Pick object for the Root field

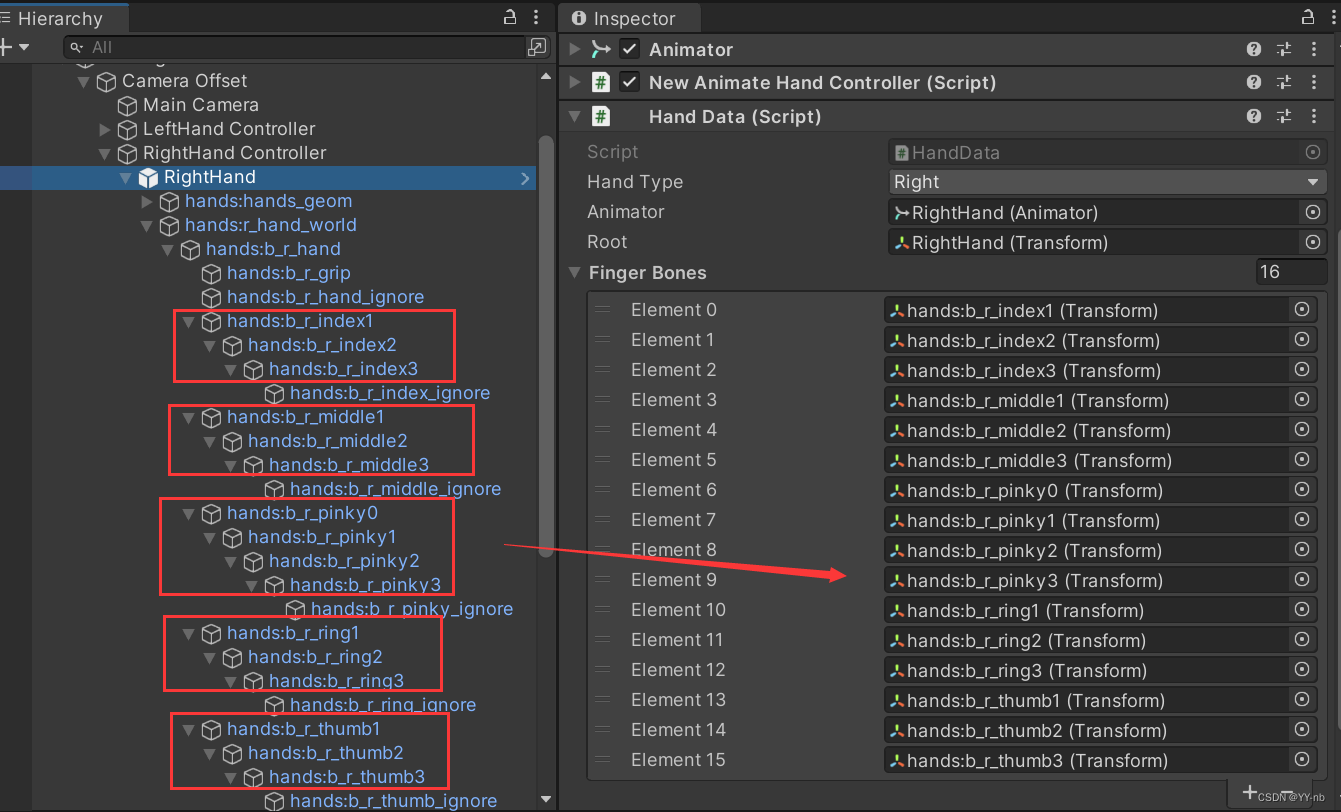[1312, 242]
